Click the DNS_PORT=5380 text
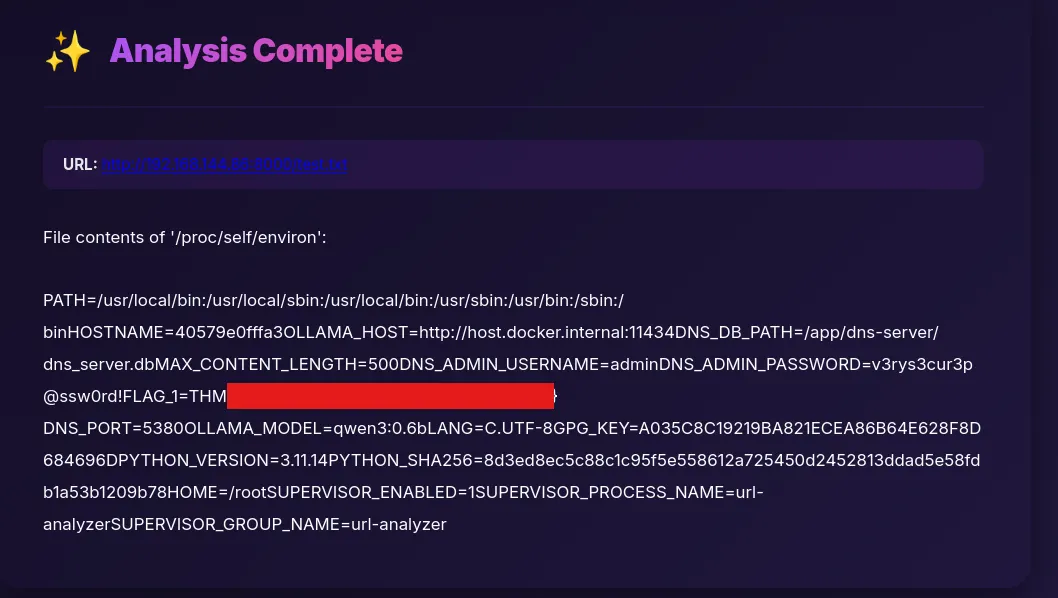This screenshot has height=598, width=1058. [x=102, y=428]
